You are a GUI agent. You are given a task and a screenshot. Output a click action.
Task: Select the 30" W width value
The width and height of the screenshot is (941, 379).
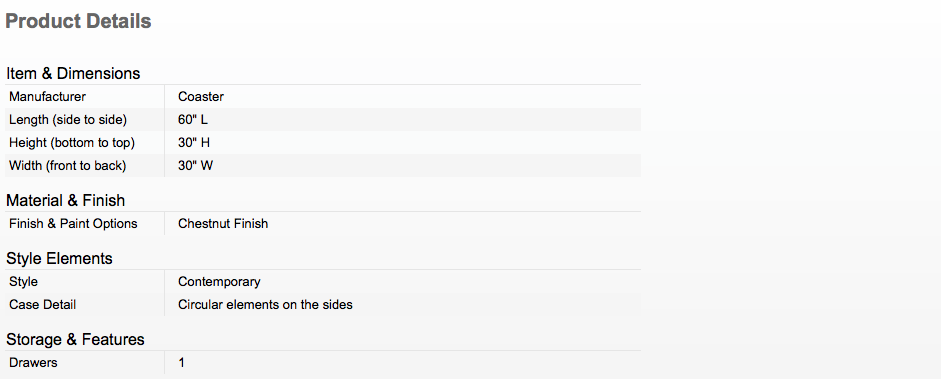pos(196,166)
